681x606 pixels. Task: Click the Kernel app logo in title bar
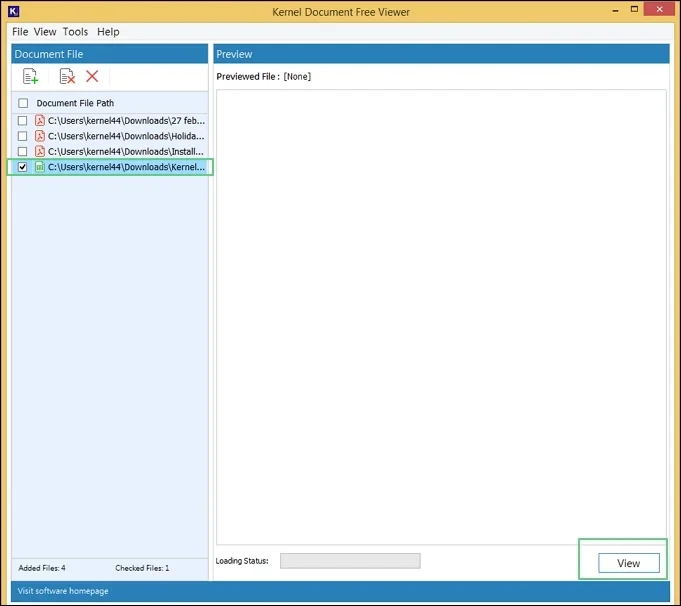(x=13, y=11)
